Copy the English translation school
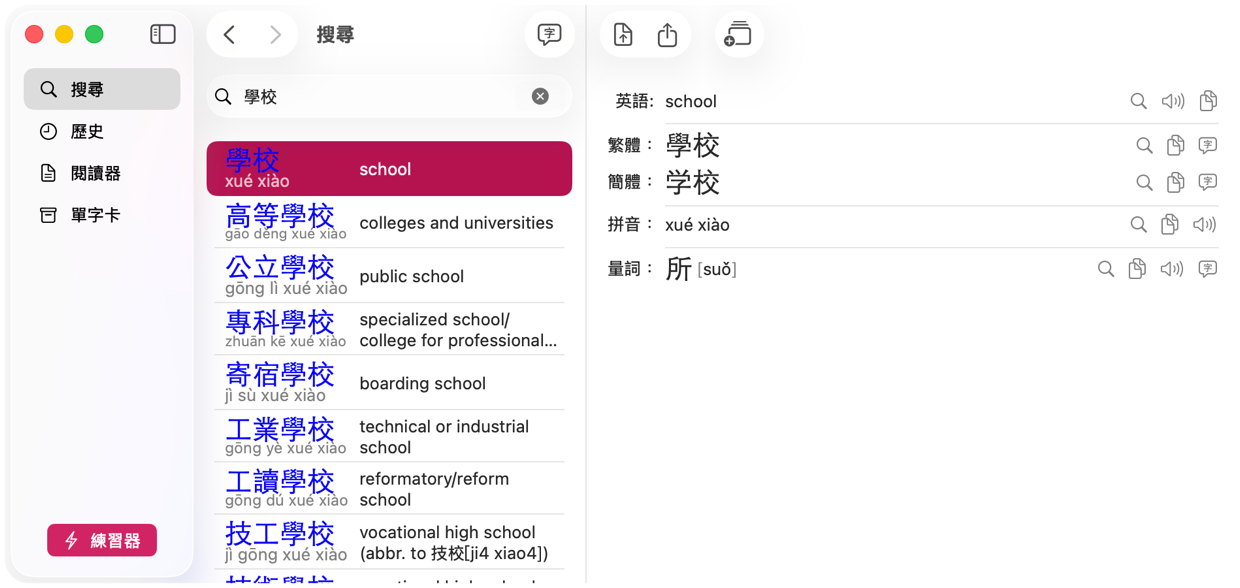Screen dimensions: 1240x588 point(1208,101)
